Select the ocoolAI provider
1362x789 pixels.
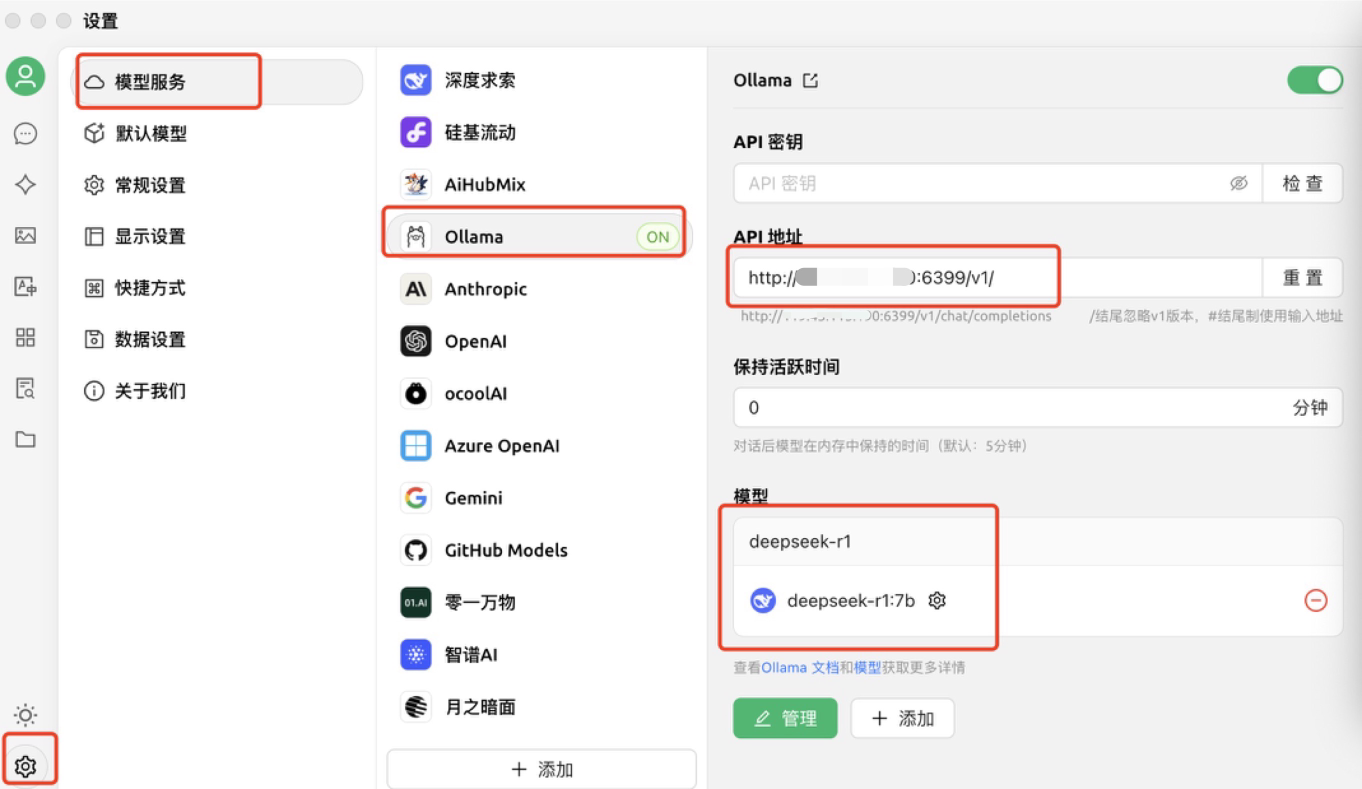[x=541, y=393]
